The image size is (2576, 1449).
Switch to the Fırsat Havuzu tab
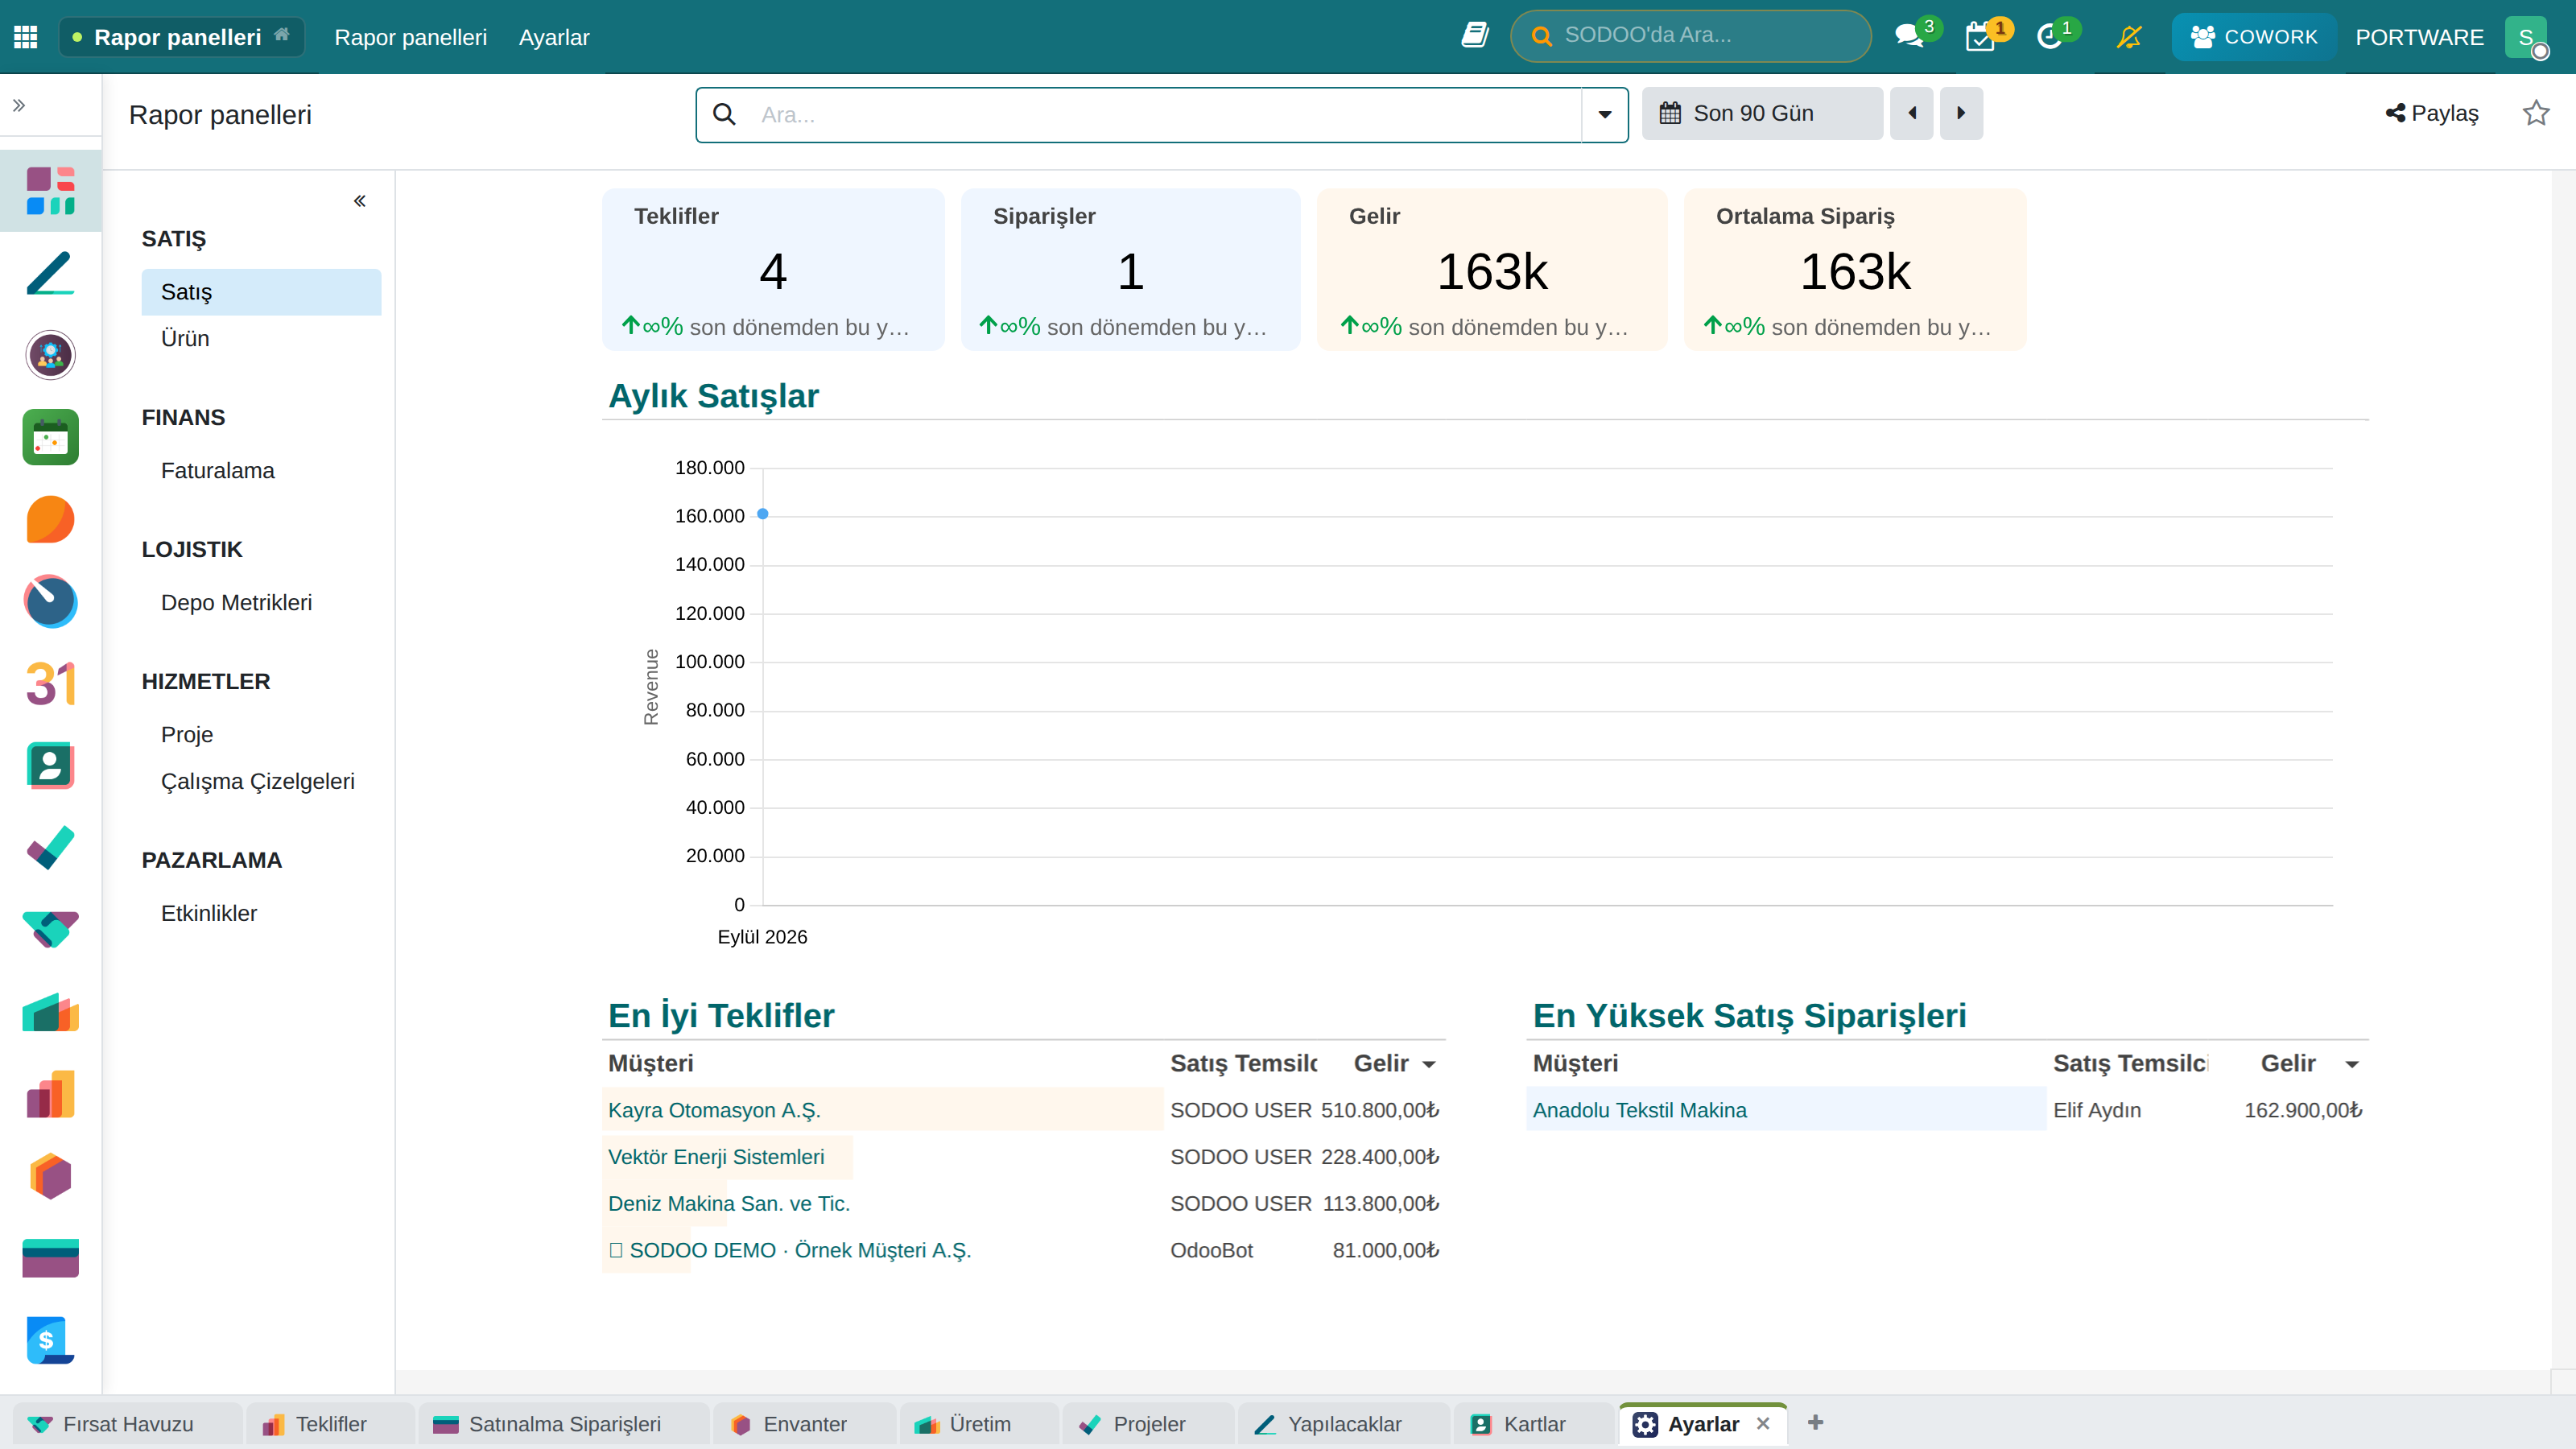tap(127, 1424)
